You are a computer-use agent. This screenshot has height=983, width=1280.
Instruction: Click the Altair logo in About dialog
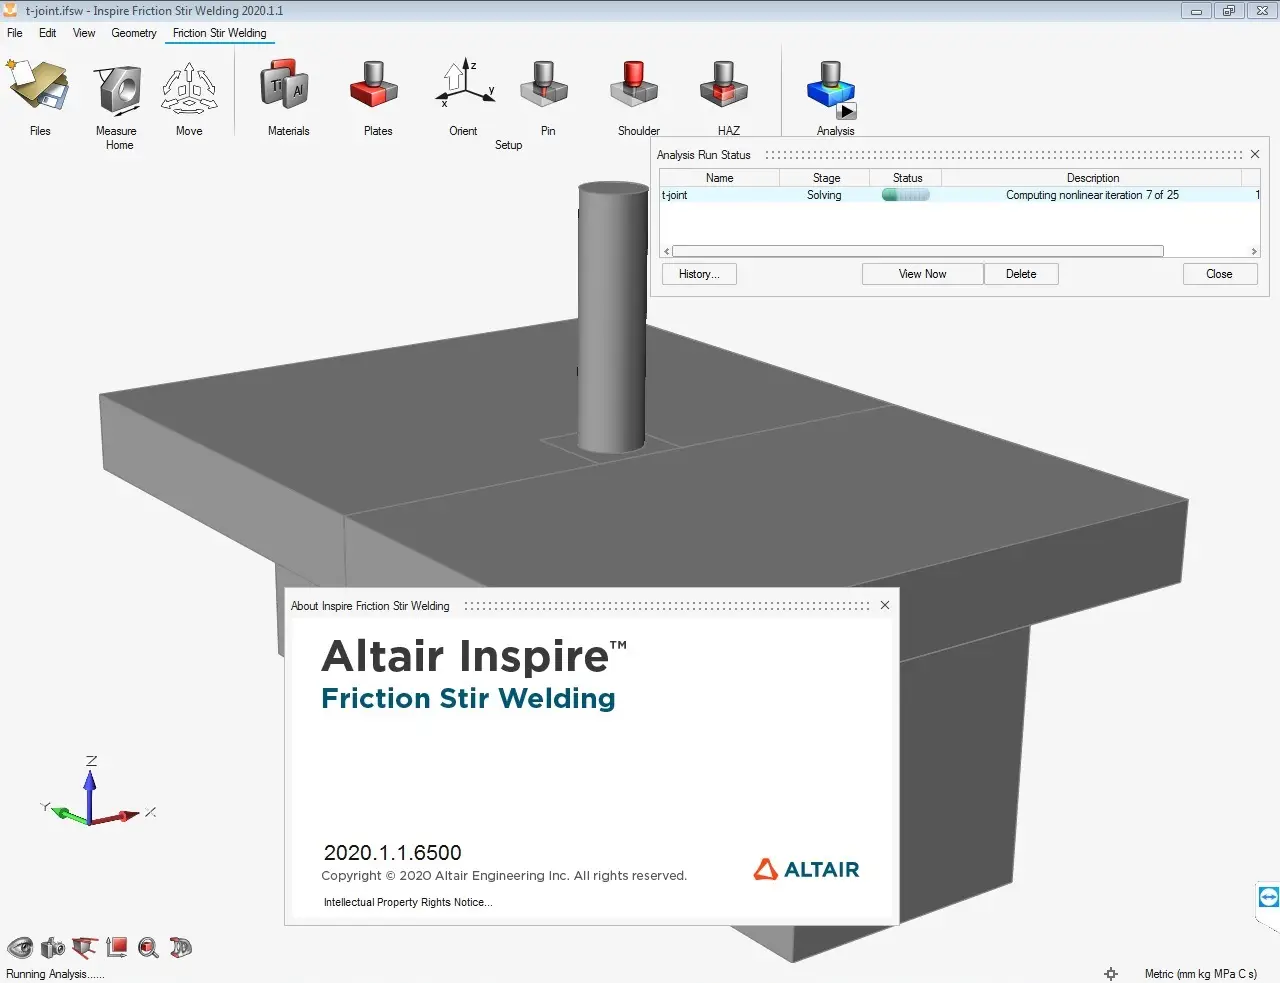pyautogui.click(x=806, y=869)
